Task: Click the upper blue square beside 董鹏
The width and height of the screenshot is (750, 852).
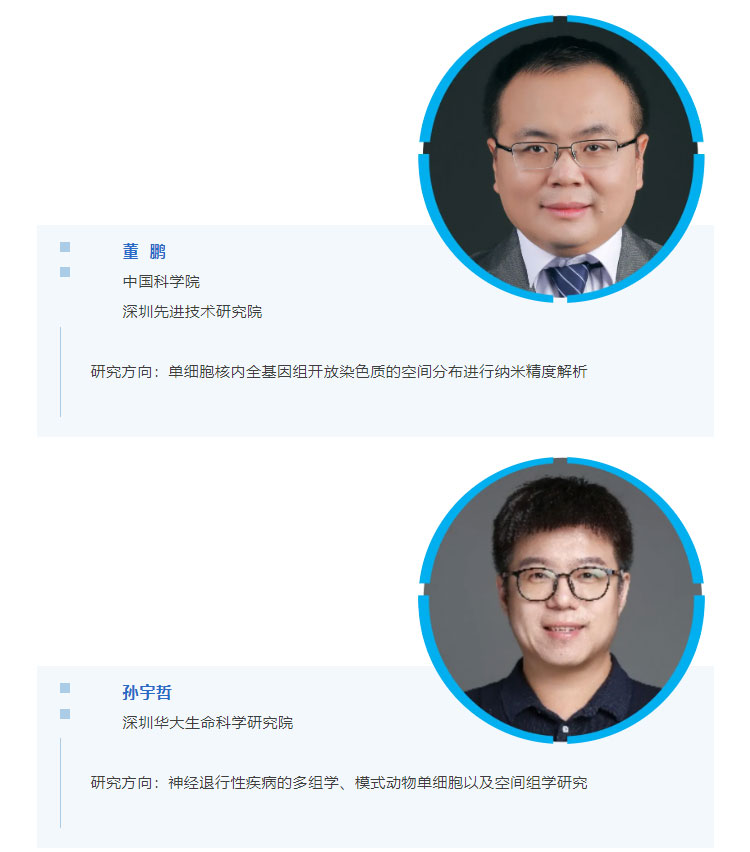Action: [65, 247]
